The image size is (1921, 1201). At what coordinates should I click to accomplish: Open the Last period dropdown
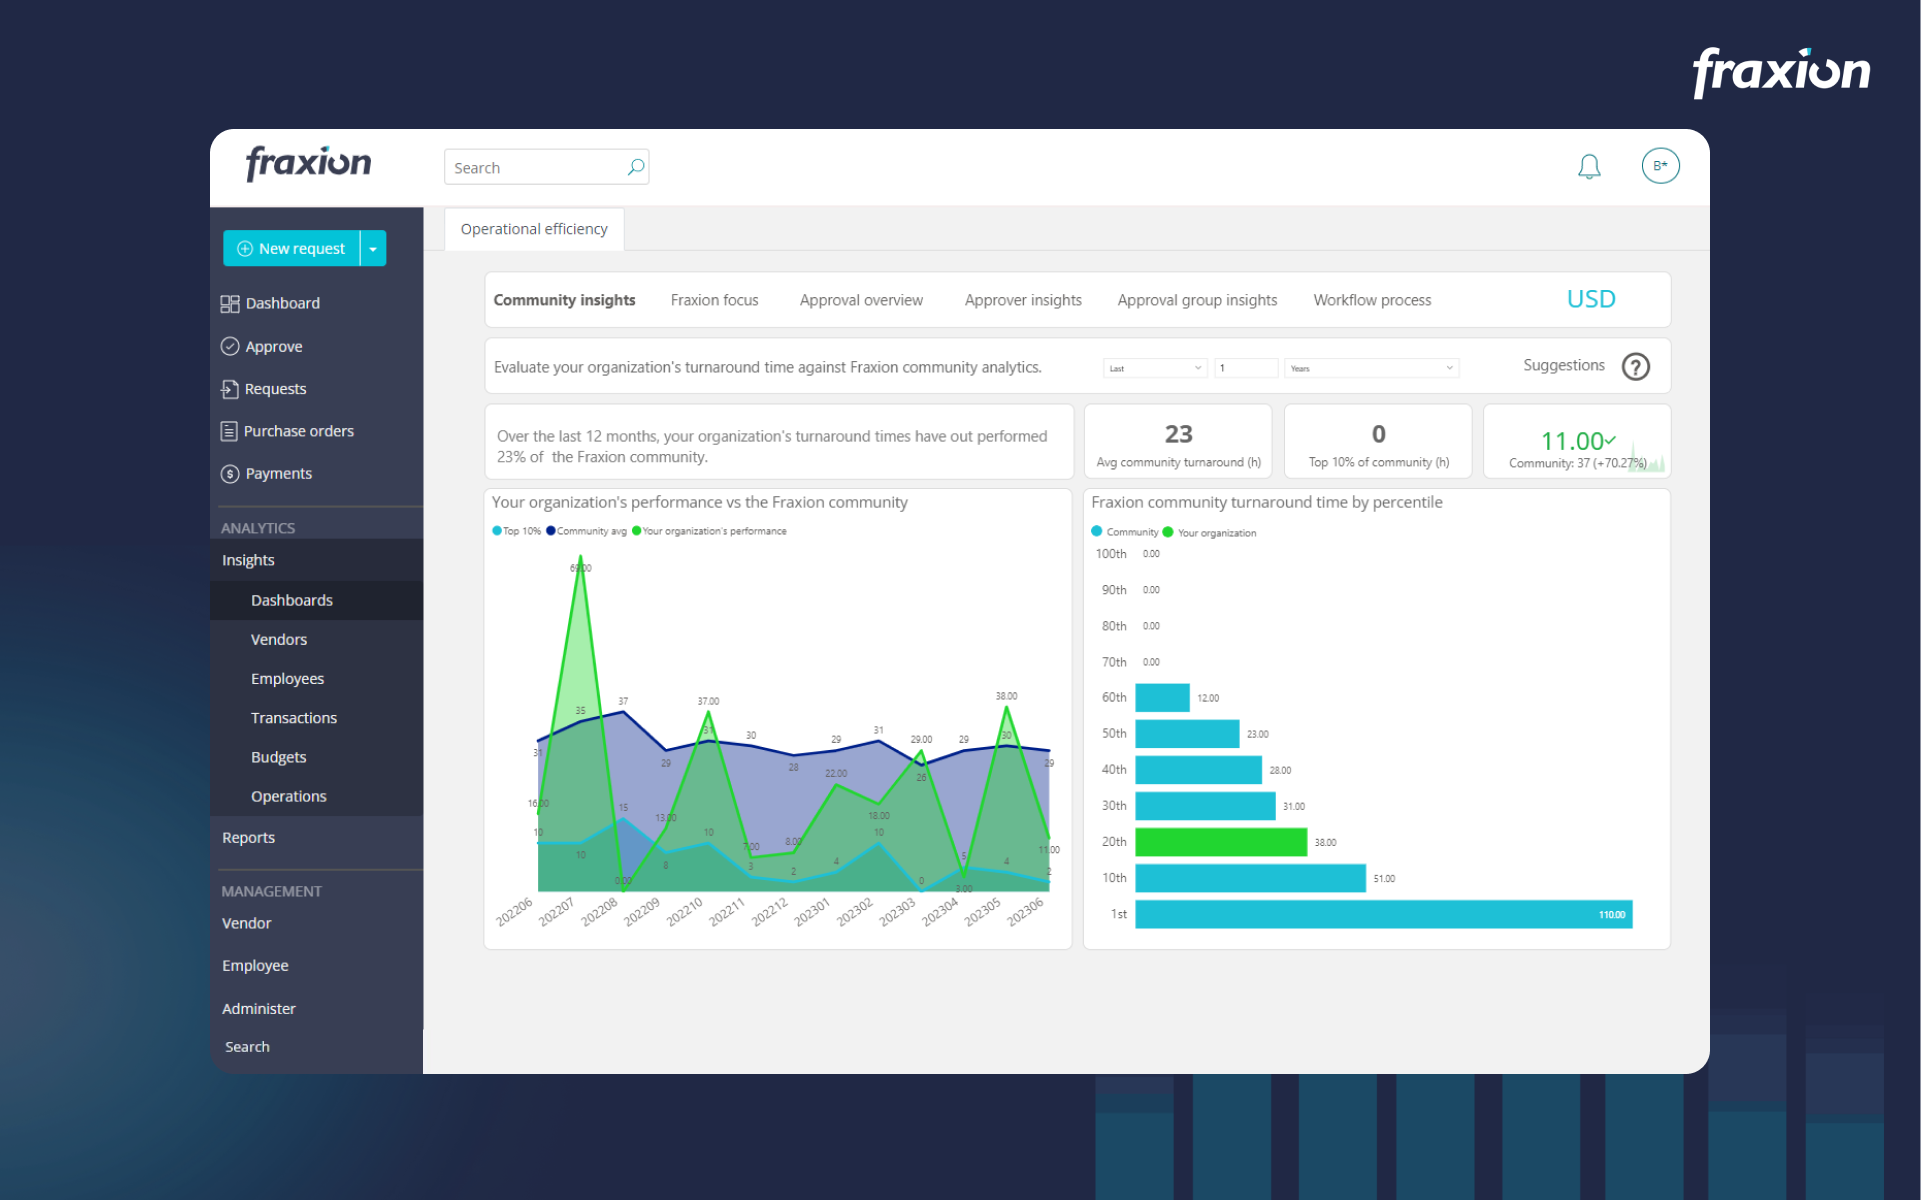(1155, 368)
